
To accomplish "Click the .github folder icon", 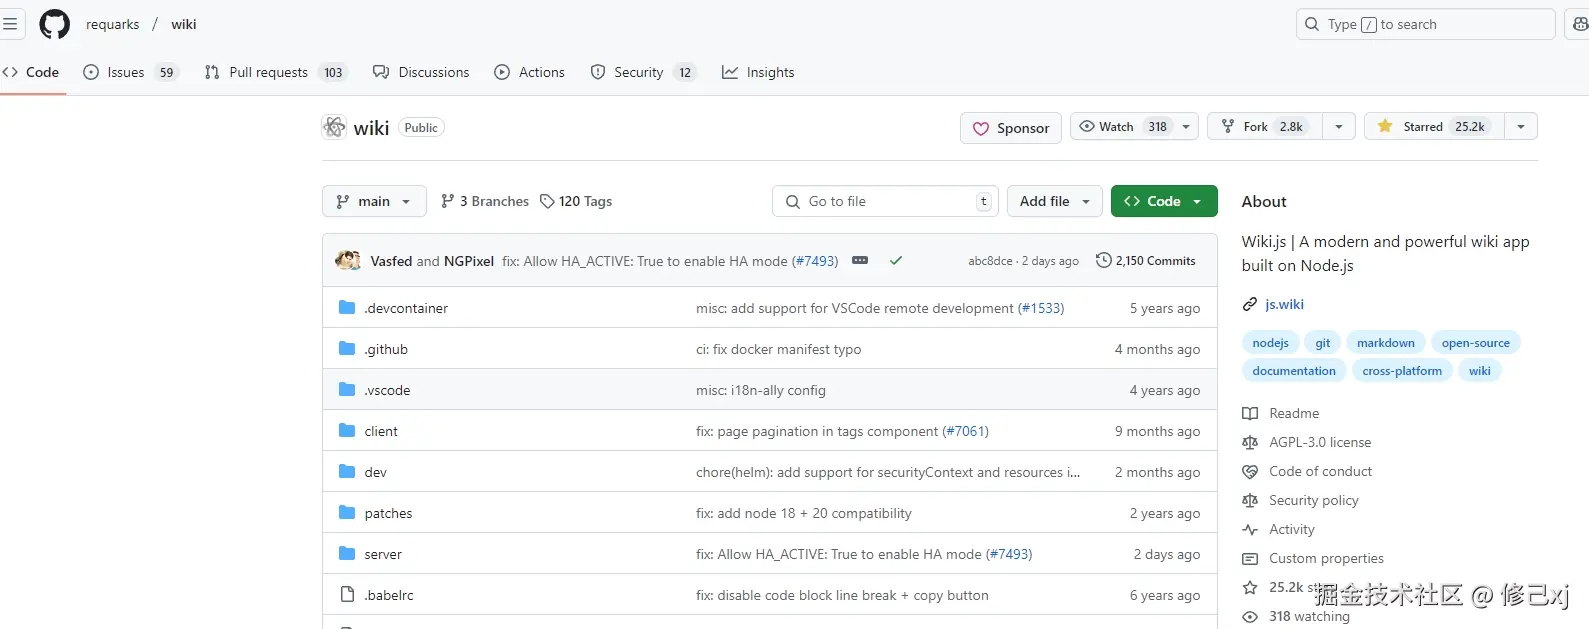I will pos(347,349).
